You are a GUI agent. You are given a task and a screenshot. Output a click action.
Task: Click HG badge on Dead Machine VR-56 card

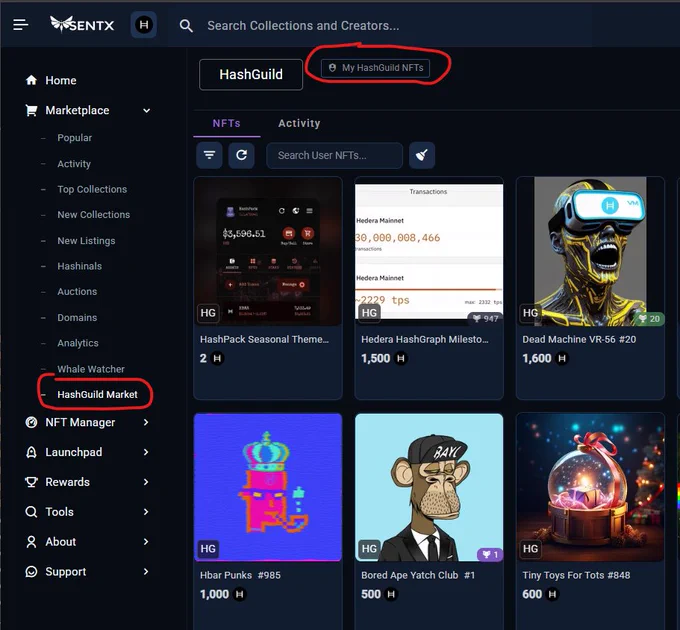coord(530,313)
